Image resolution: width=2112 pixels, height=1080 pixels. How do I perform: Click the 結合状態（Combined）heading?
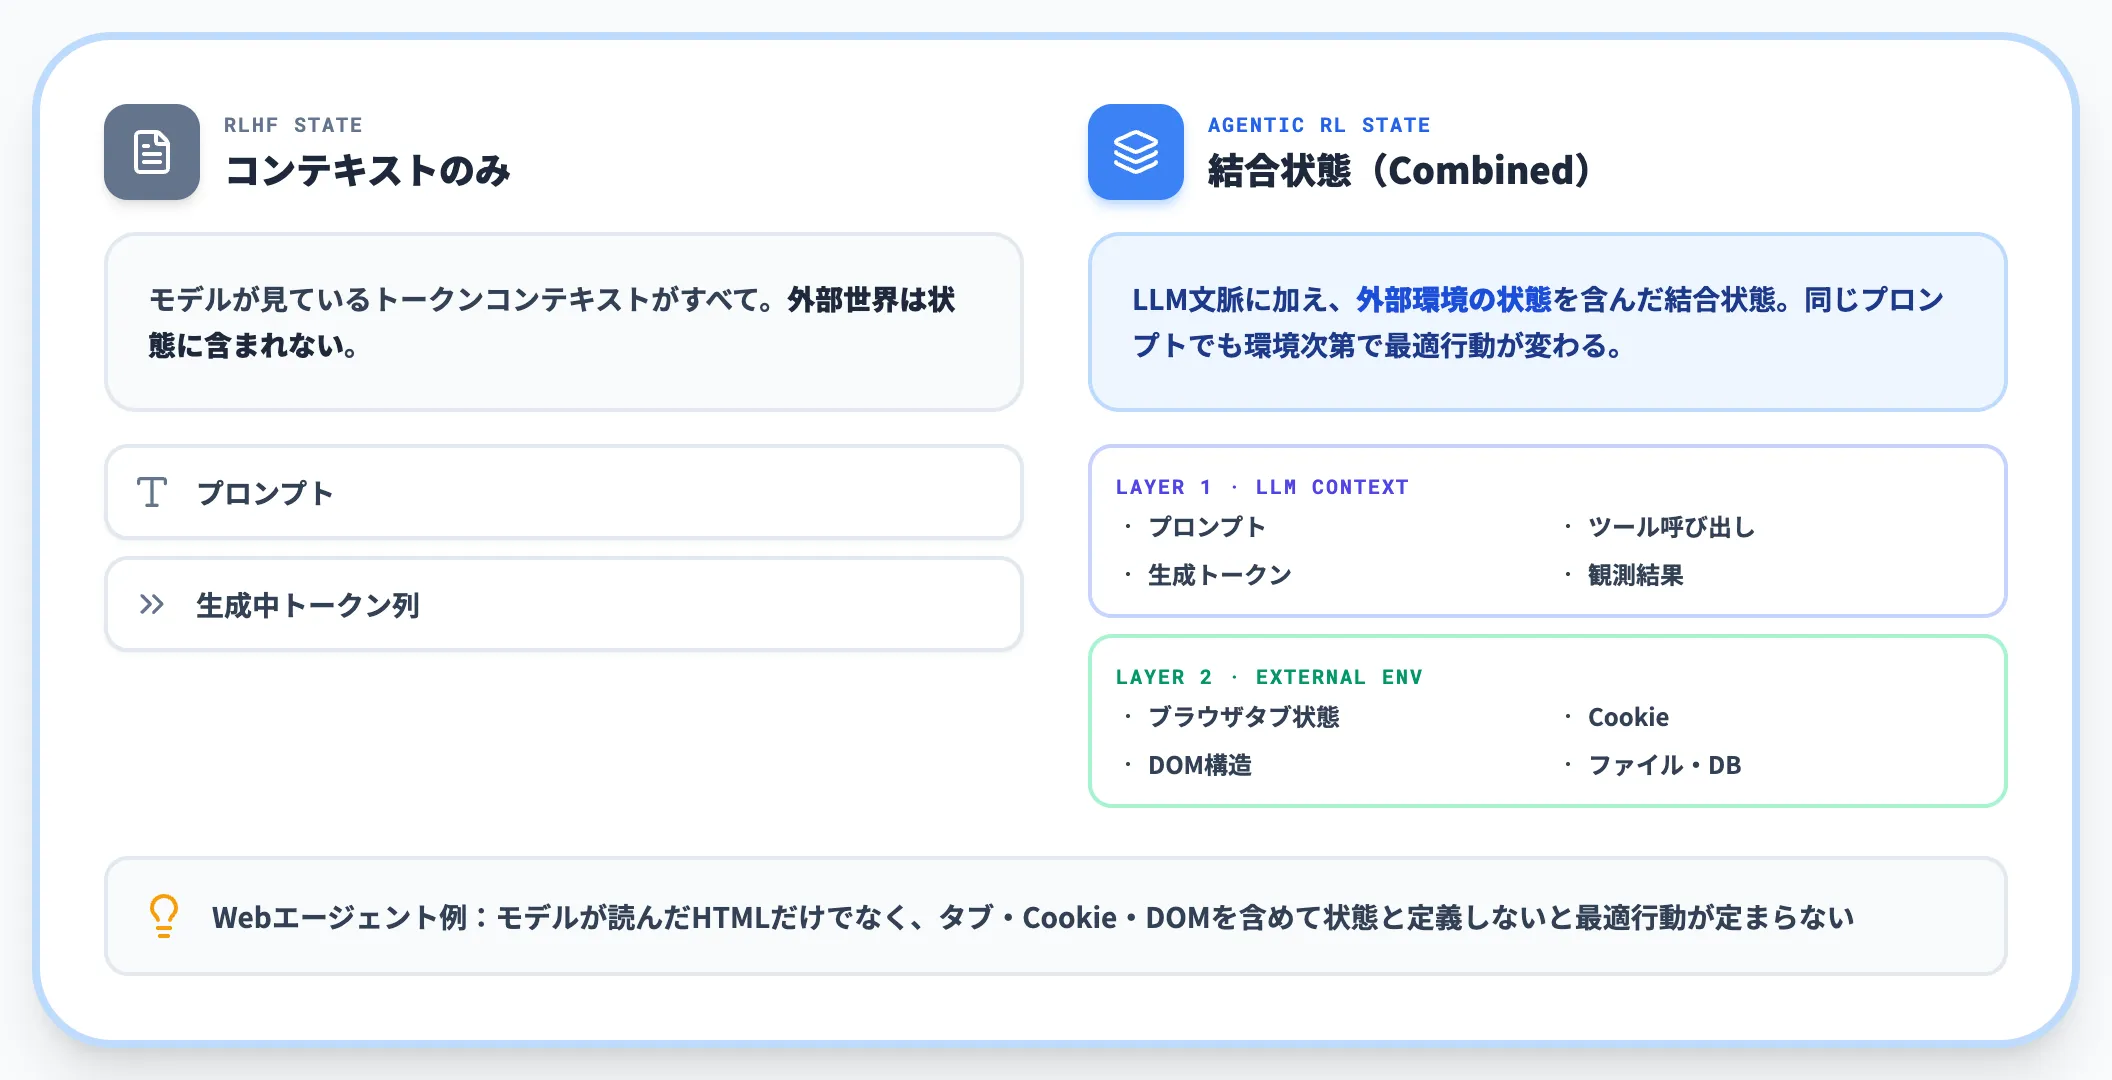(x=1398, y=171)
